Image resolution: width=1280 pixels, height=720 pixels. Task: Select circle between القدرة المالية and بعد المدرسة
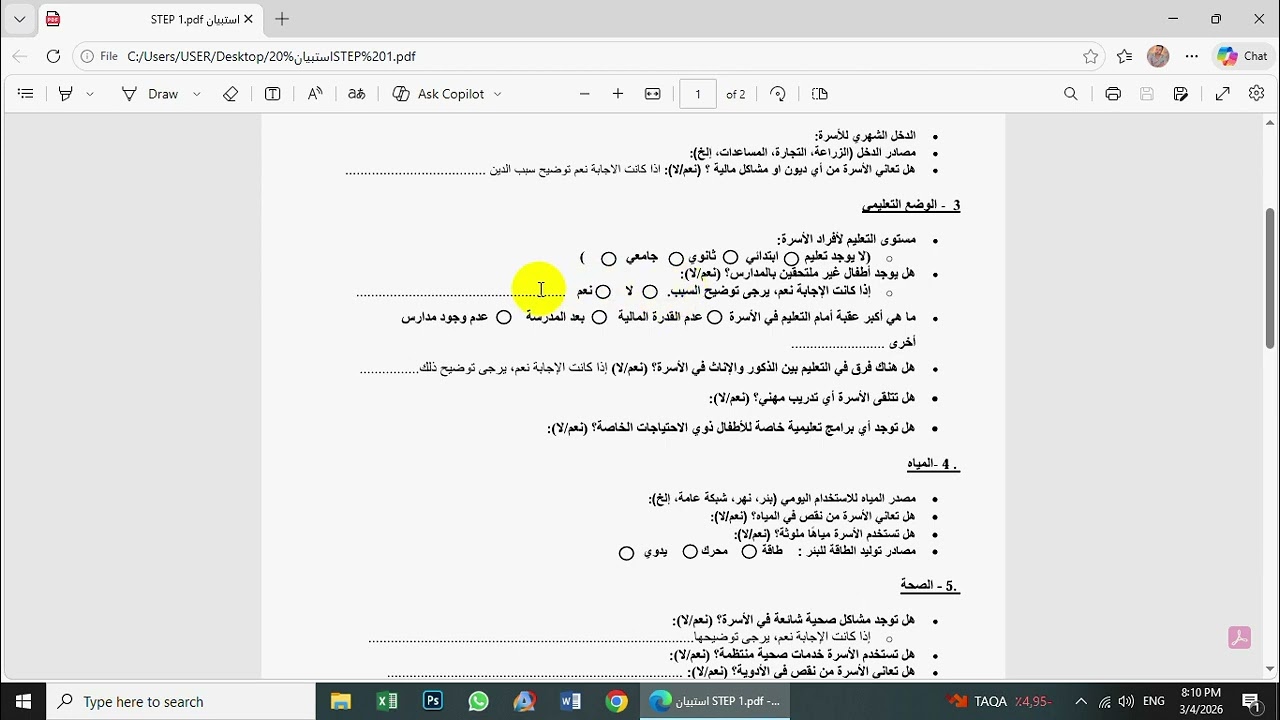point(600,317)
